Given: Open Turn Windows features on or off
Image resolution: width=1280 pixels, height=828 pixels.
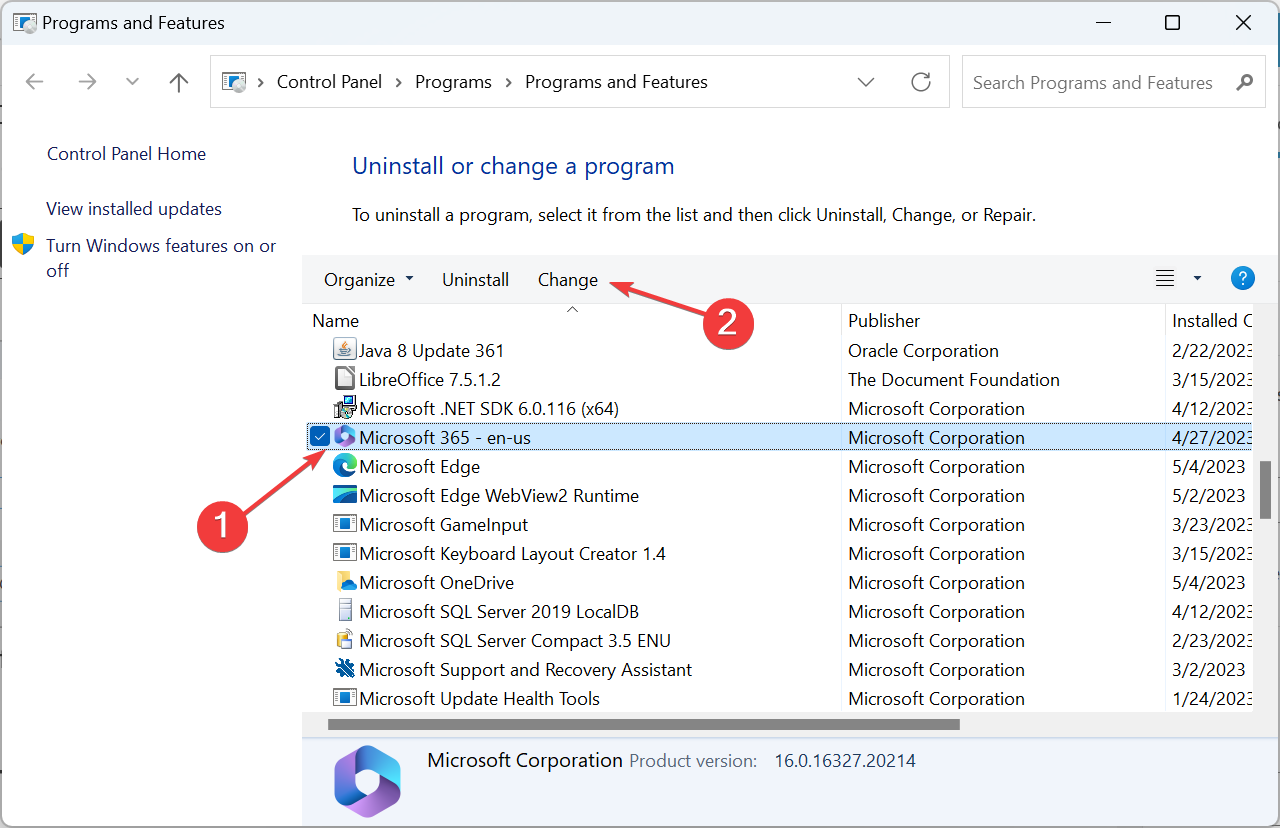Looking at the screenshot, I should pyautogui.click(x=161, y=258).
